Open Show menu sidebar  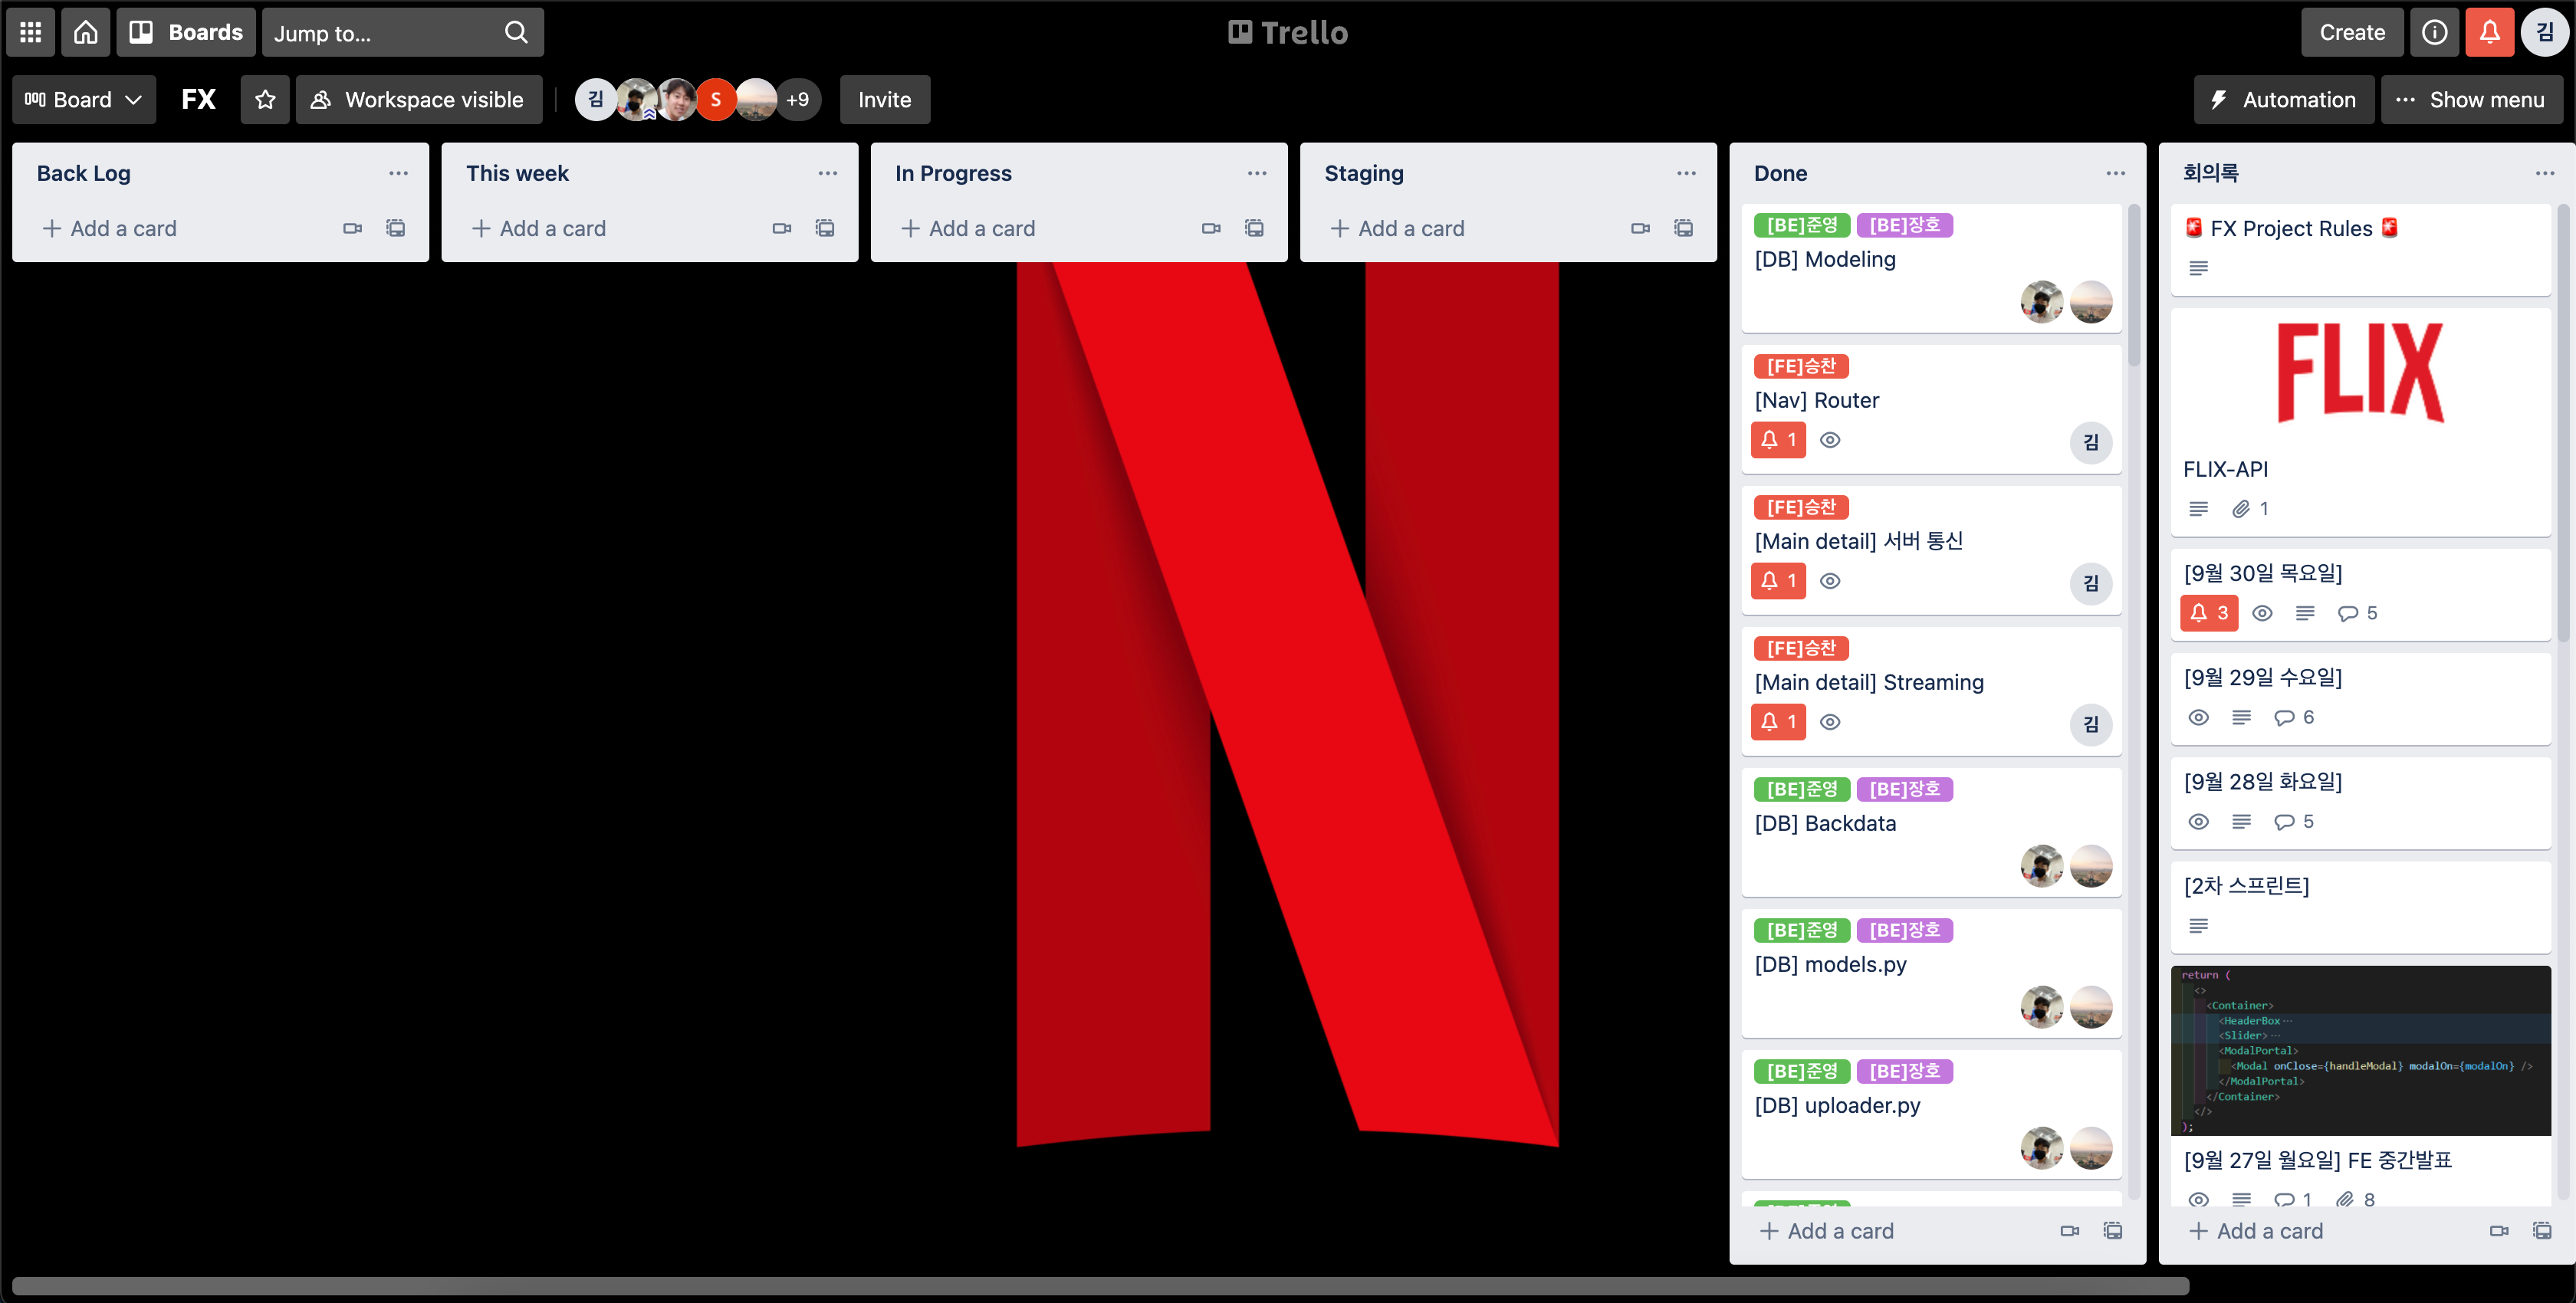coord(2471,100)
